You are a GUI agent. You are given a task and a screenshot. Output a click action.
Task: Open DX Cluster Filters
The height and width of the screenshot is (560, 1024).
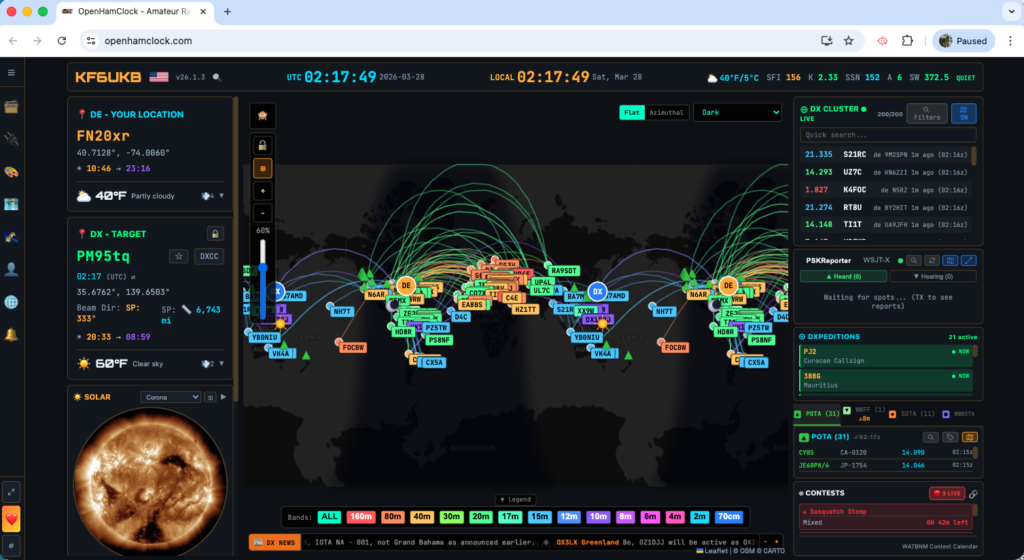926,114
